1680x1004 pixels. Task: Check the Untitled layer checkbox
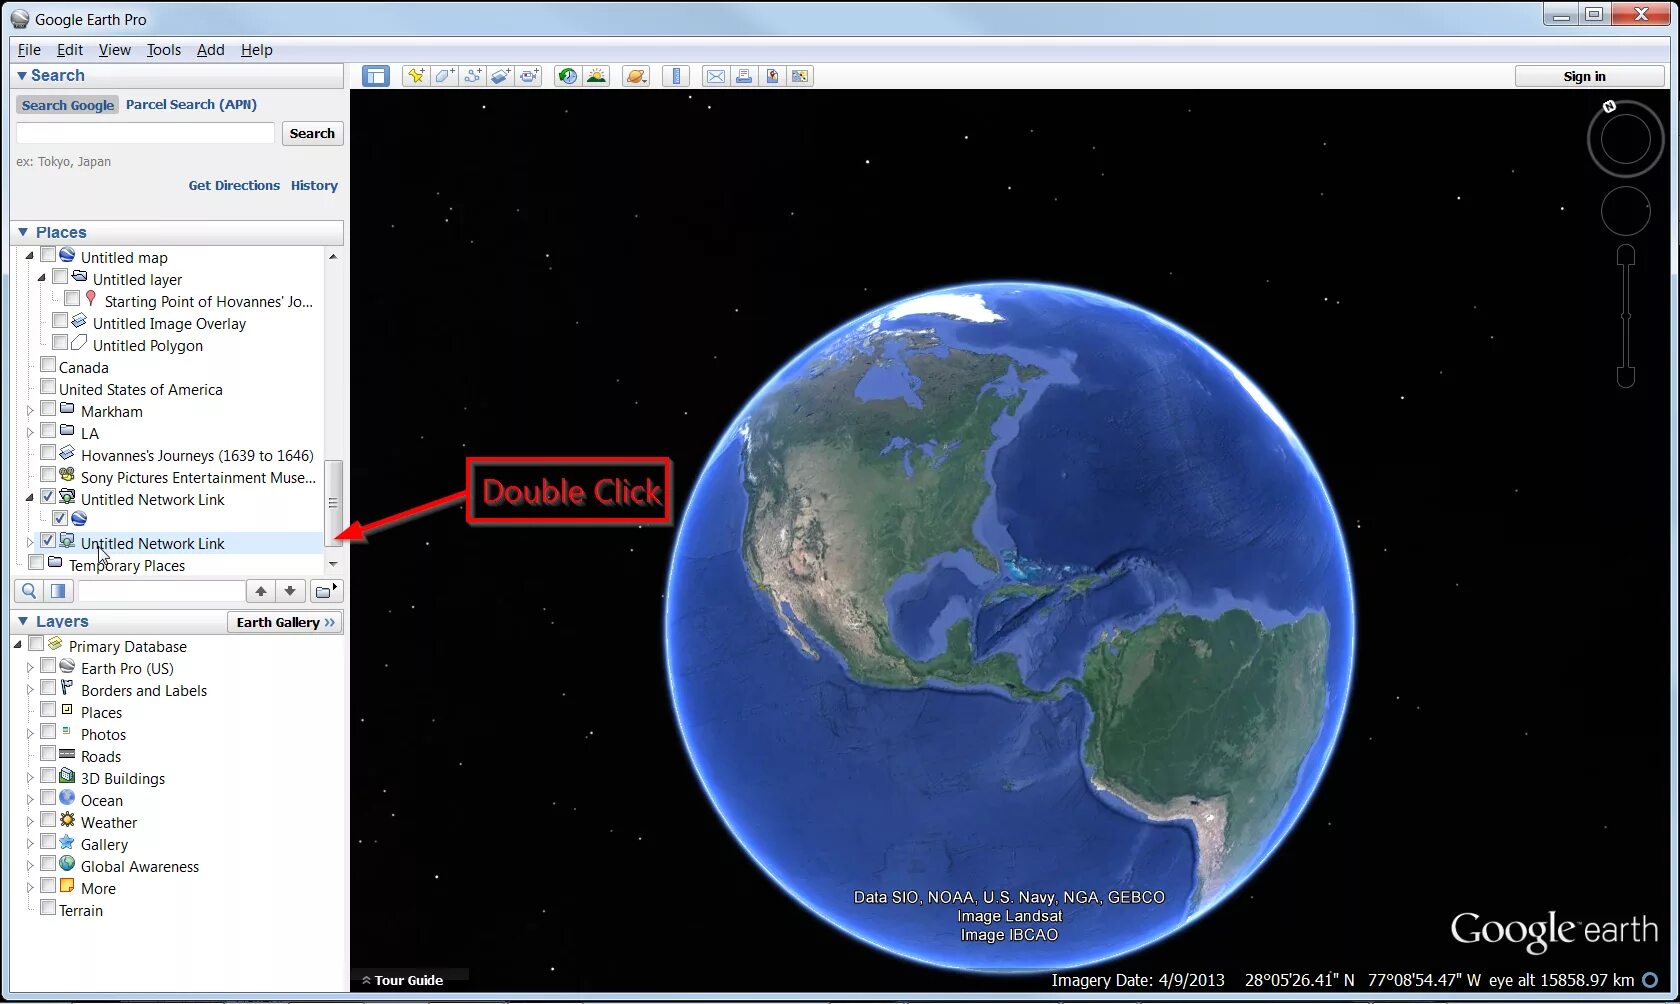(x=60, y=277)
